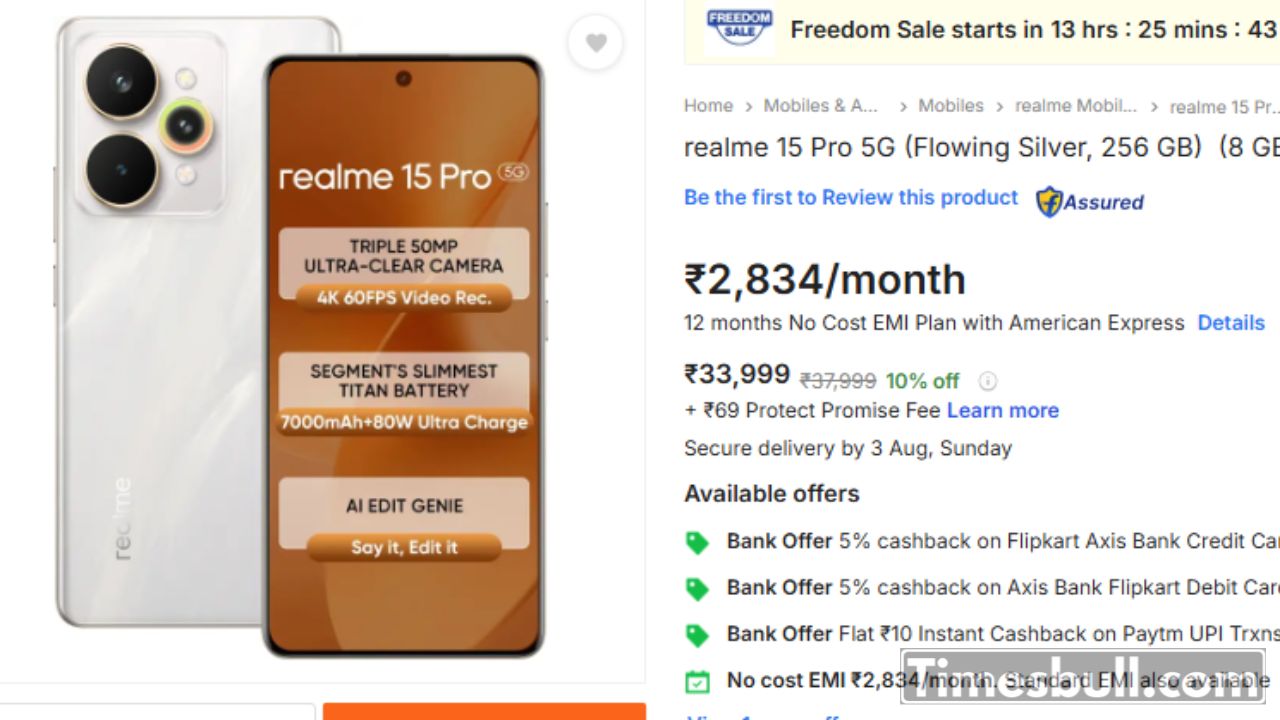This screenshot has width=1280, height=720.
Task: Click the ₹33,999 price
Action: pos(737,375)
